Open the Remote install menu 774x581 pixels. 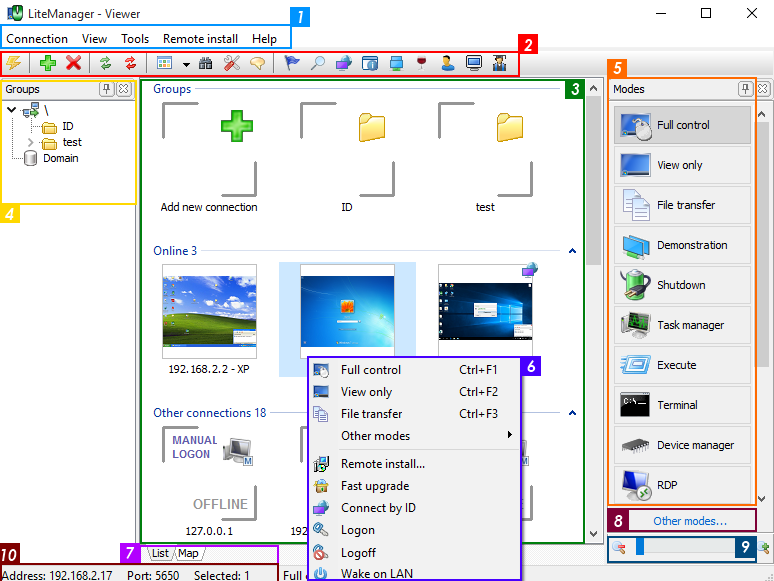(x=200, y=39)
